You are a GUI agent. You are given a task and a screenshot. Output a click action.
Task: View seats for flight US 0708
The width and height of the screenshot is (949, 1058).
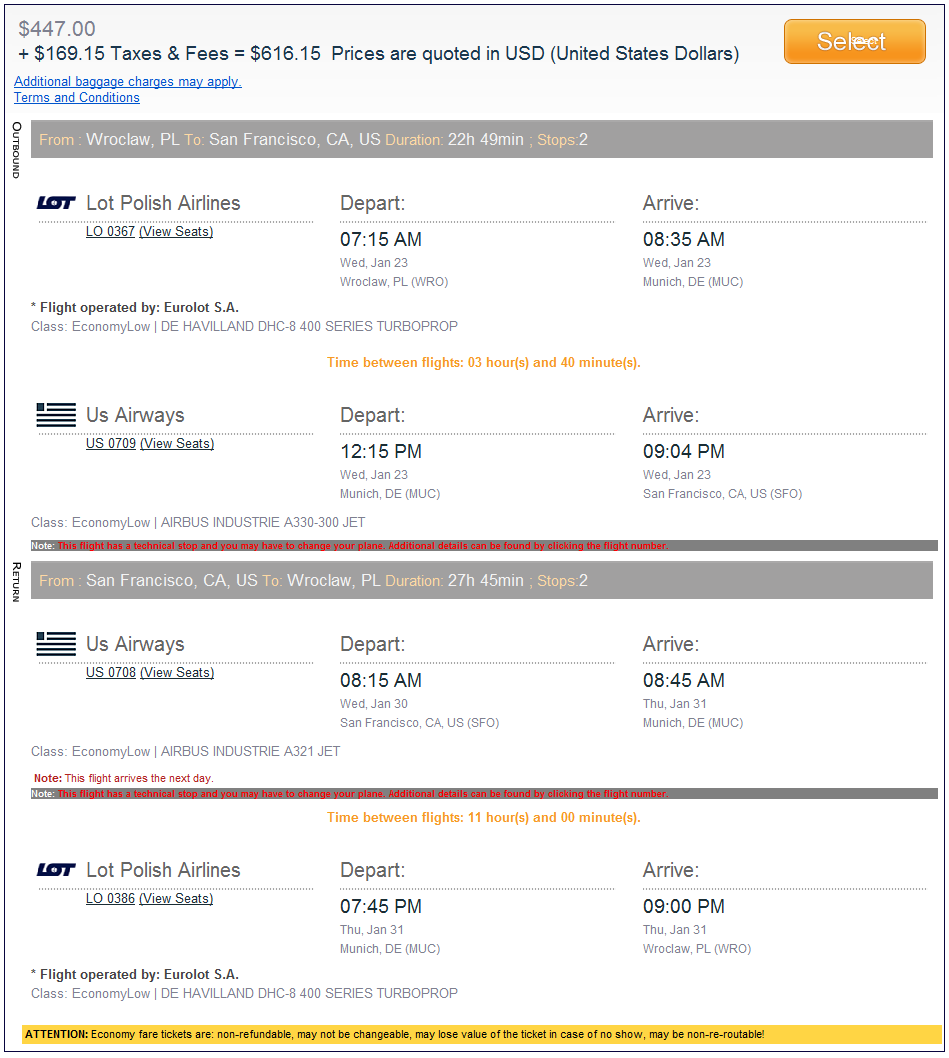177,673
